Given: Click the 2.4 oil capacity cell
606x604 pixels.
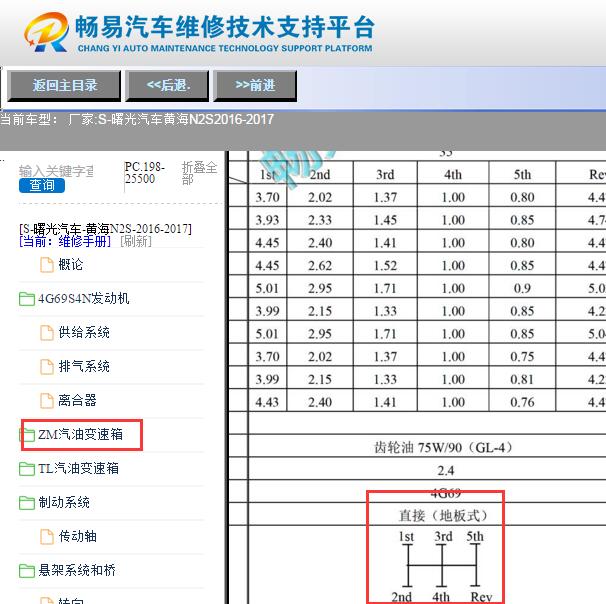Looking at the screenshot, I should tap(446, 471).
